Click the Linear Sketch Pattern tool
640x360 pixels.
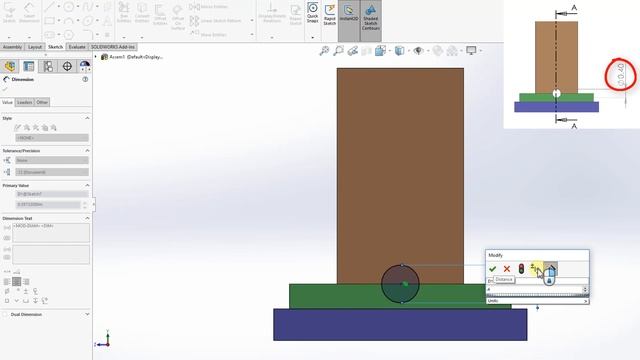point(216,20)
